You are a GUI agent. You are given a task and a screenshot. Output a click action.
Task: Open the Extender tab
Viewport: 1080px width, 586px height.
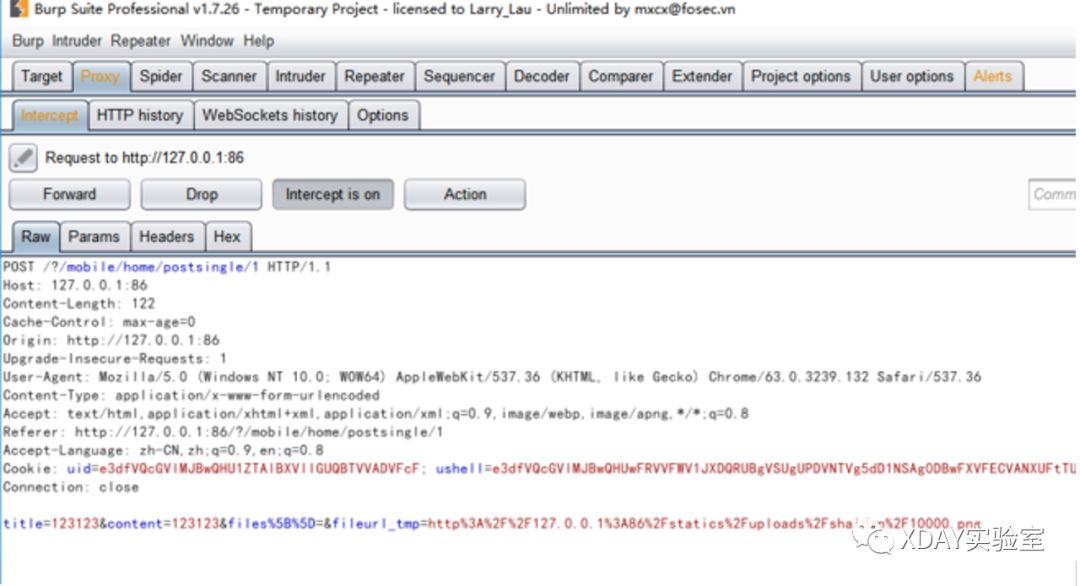(702, 76)
